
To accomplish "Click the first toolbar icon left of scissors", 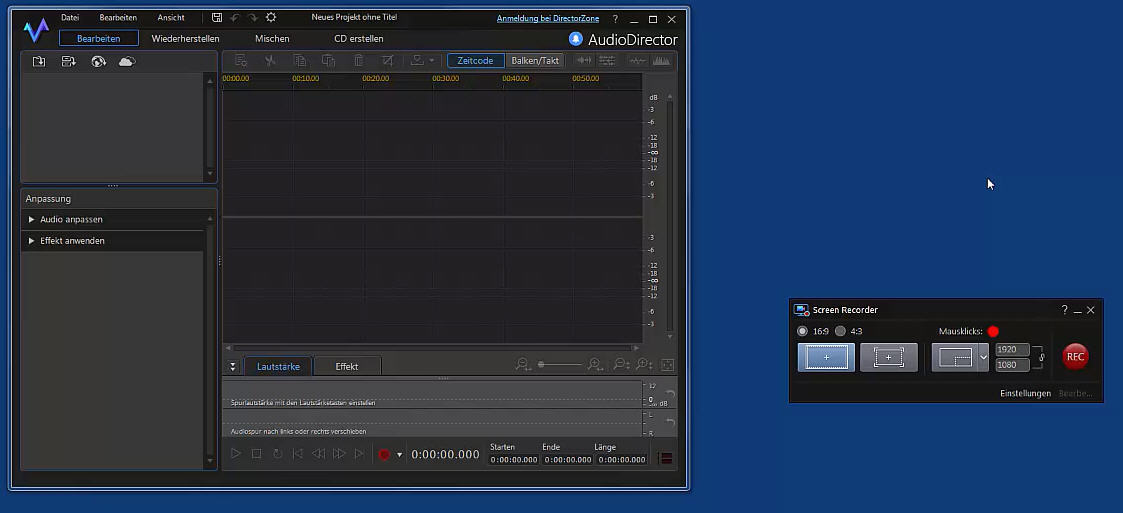I will click(241, 61).
